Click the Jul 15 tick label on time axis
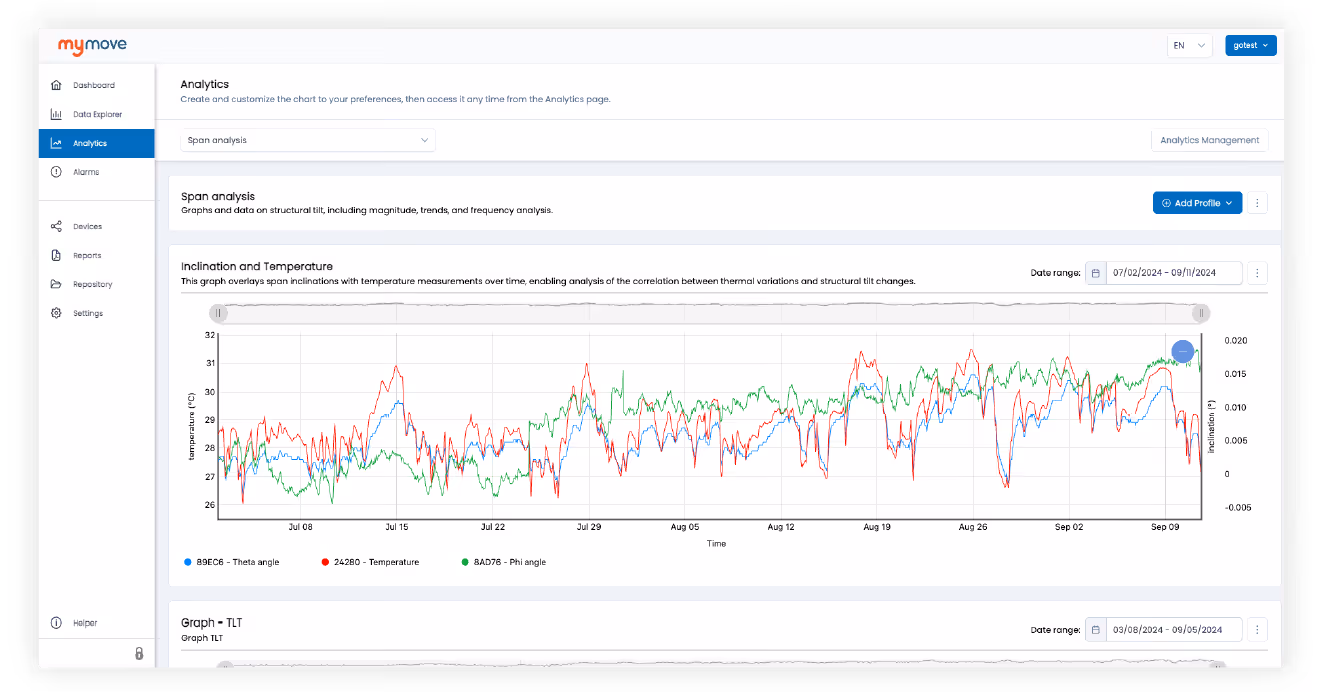 click(397, 526)
